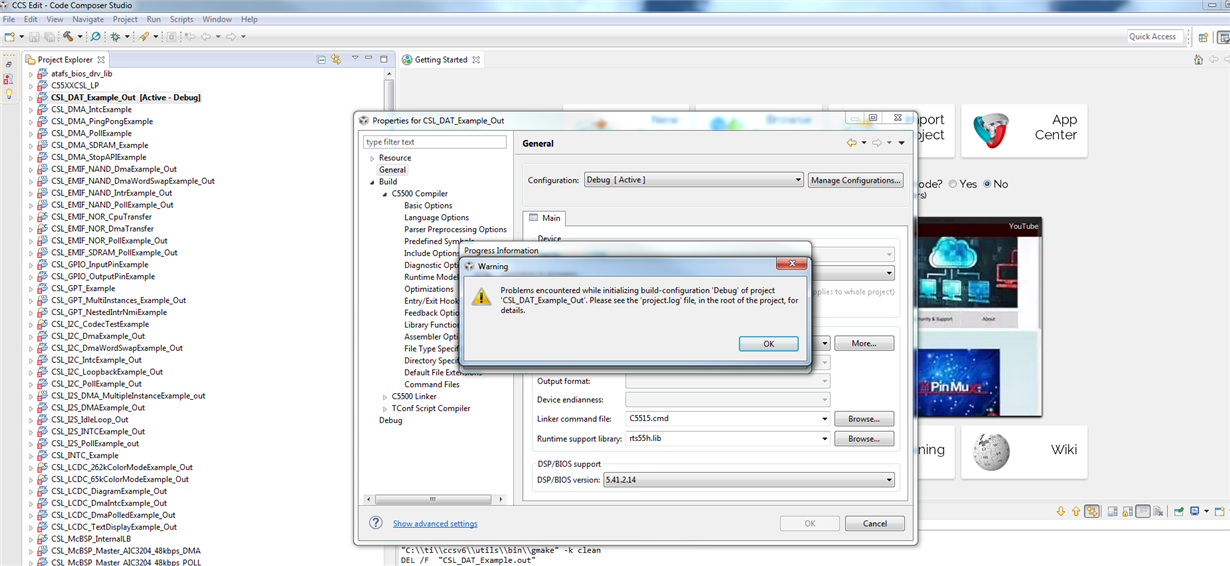Open the Project menu

coord(125,19)
